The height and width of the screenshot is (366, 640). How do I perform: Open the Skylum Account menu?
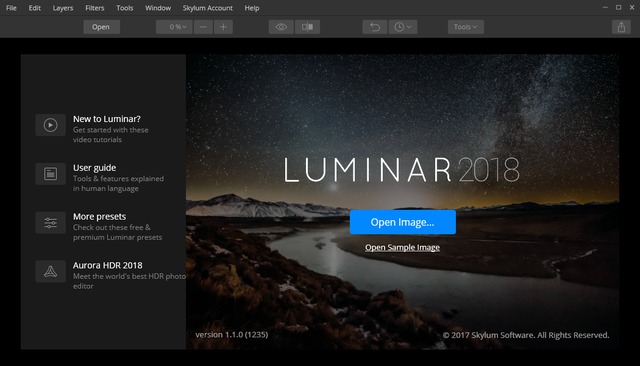tap(207, 8)
